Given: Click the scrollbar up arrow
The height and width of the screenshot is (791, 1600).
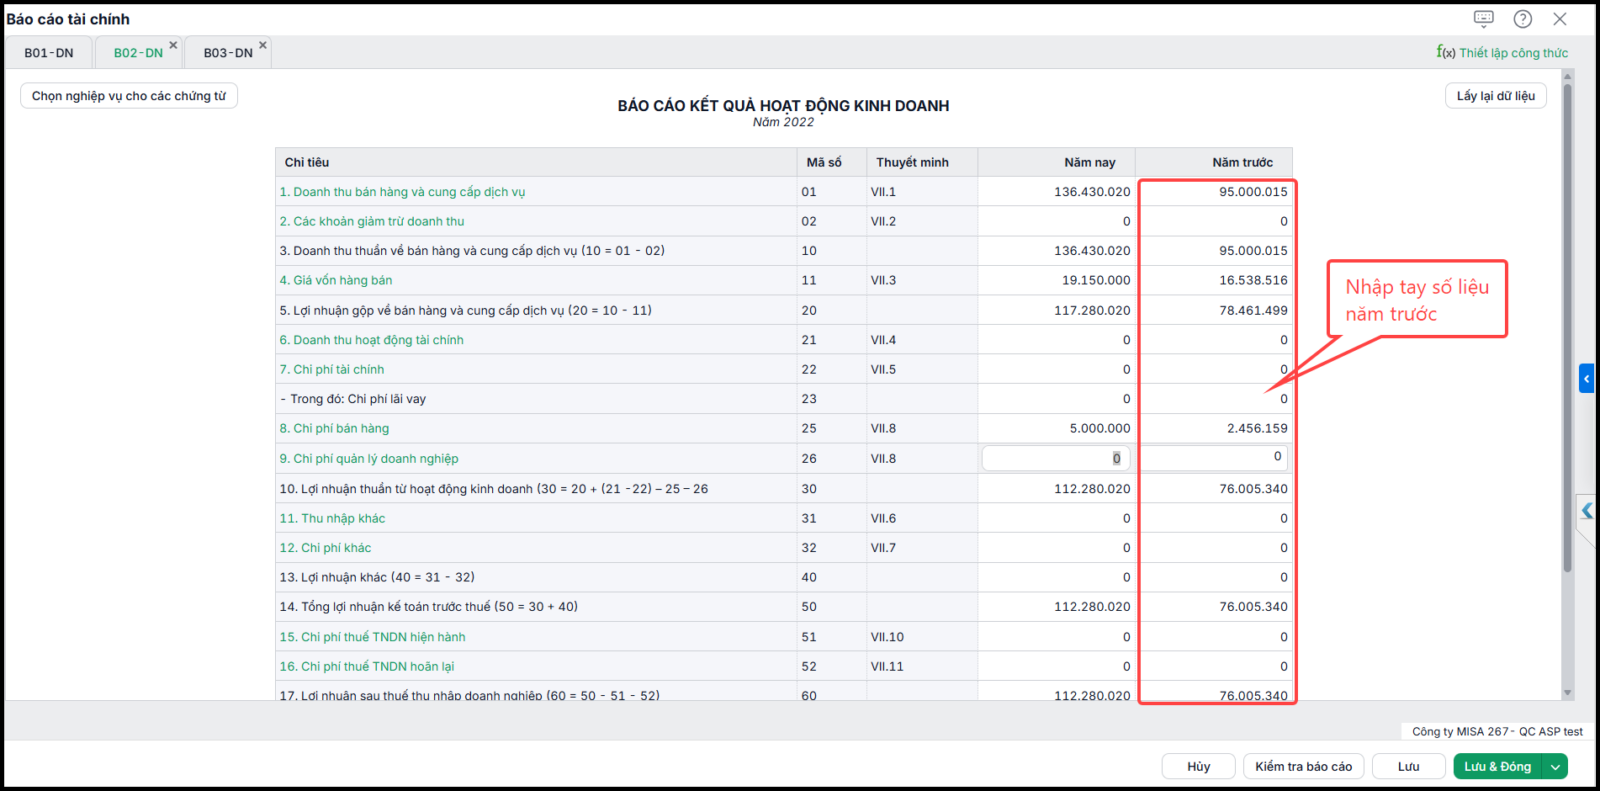Looking at the screenshot, I should point(1568,76).
